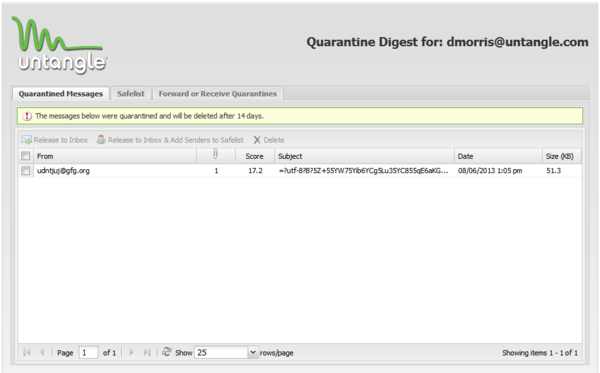Click the attachment count 1 cell
Screen dimensions: 600x373
(x=216, y=171)
